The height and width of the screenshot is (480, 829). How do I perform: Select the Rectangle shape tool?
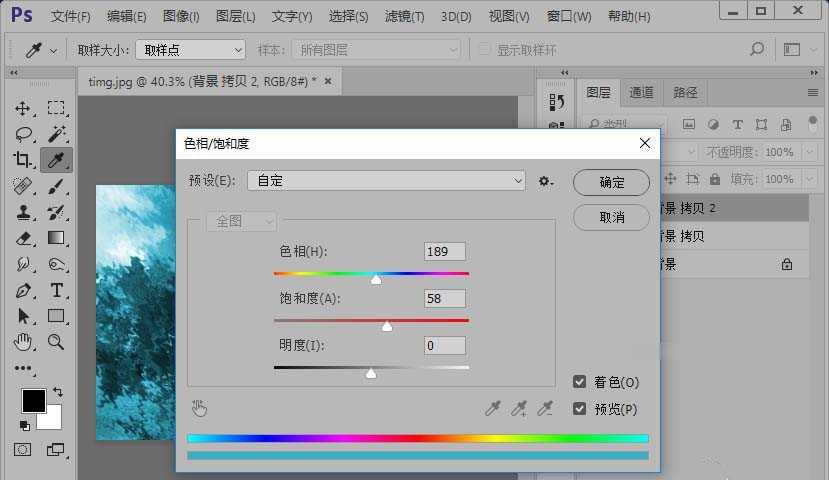[x=56, y=316]
